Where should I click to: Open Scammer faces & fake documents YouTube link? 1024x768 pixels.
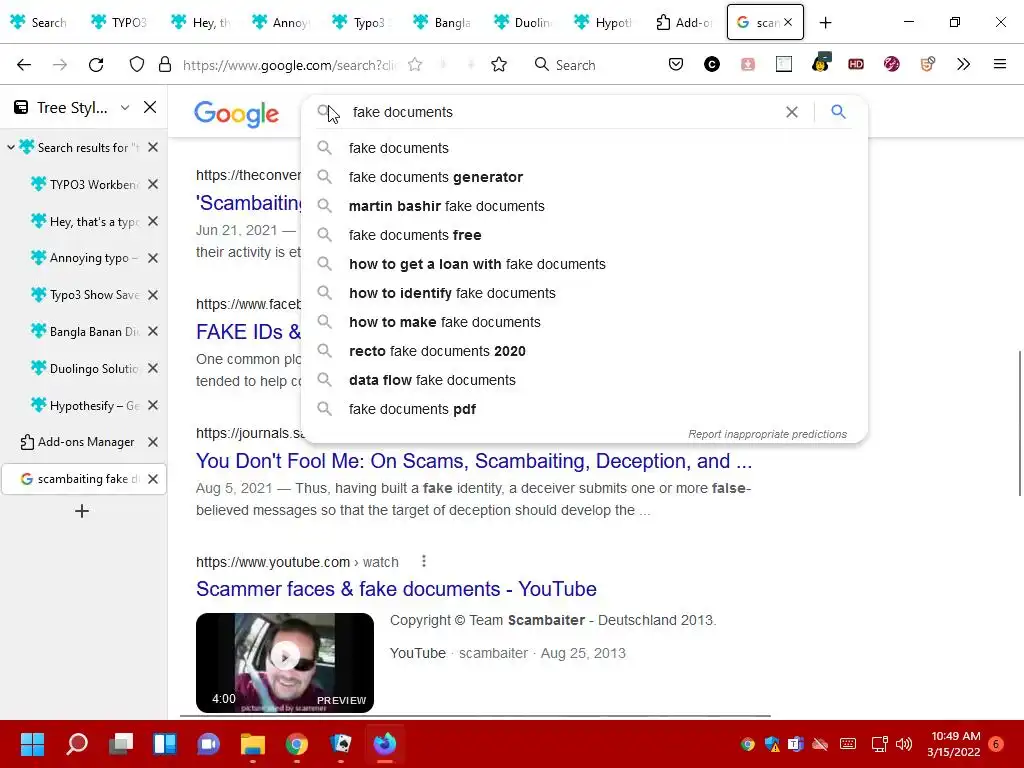click(x=396, y=589)
